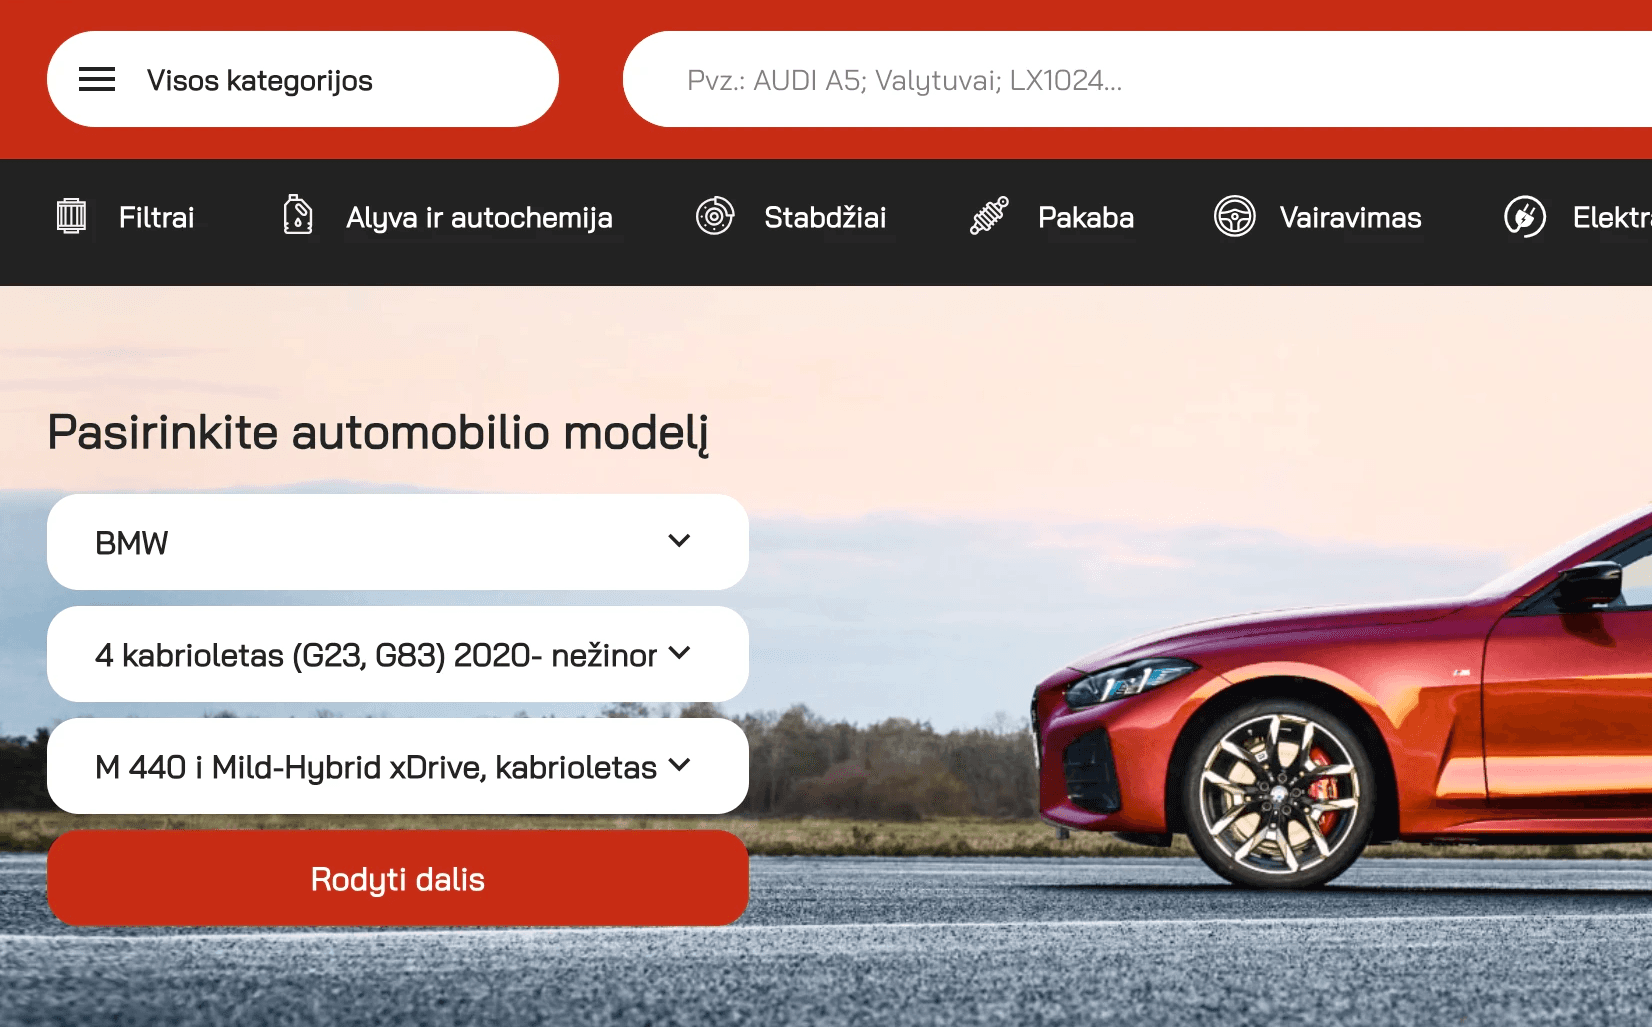Click the Visos kategorijos text

(260, 80)
